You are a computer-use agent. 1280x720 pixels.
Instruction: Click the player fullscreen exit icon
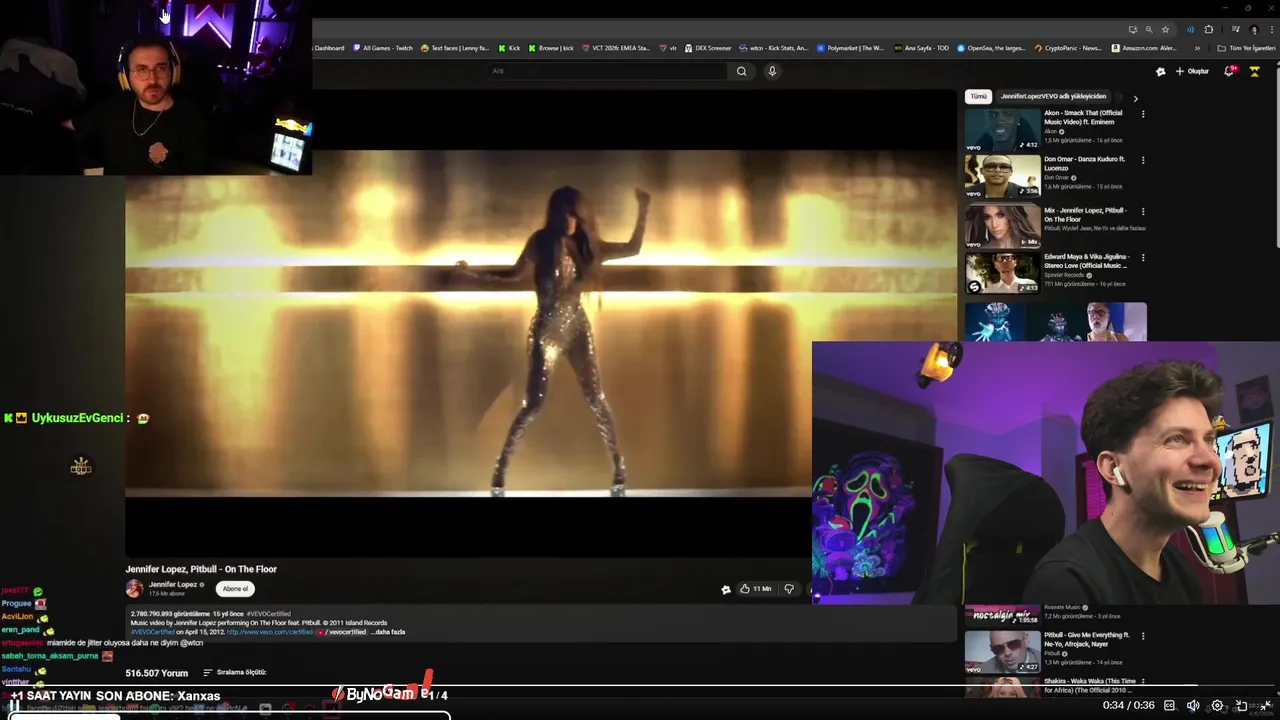(x=1265, y=705)
